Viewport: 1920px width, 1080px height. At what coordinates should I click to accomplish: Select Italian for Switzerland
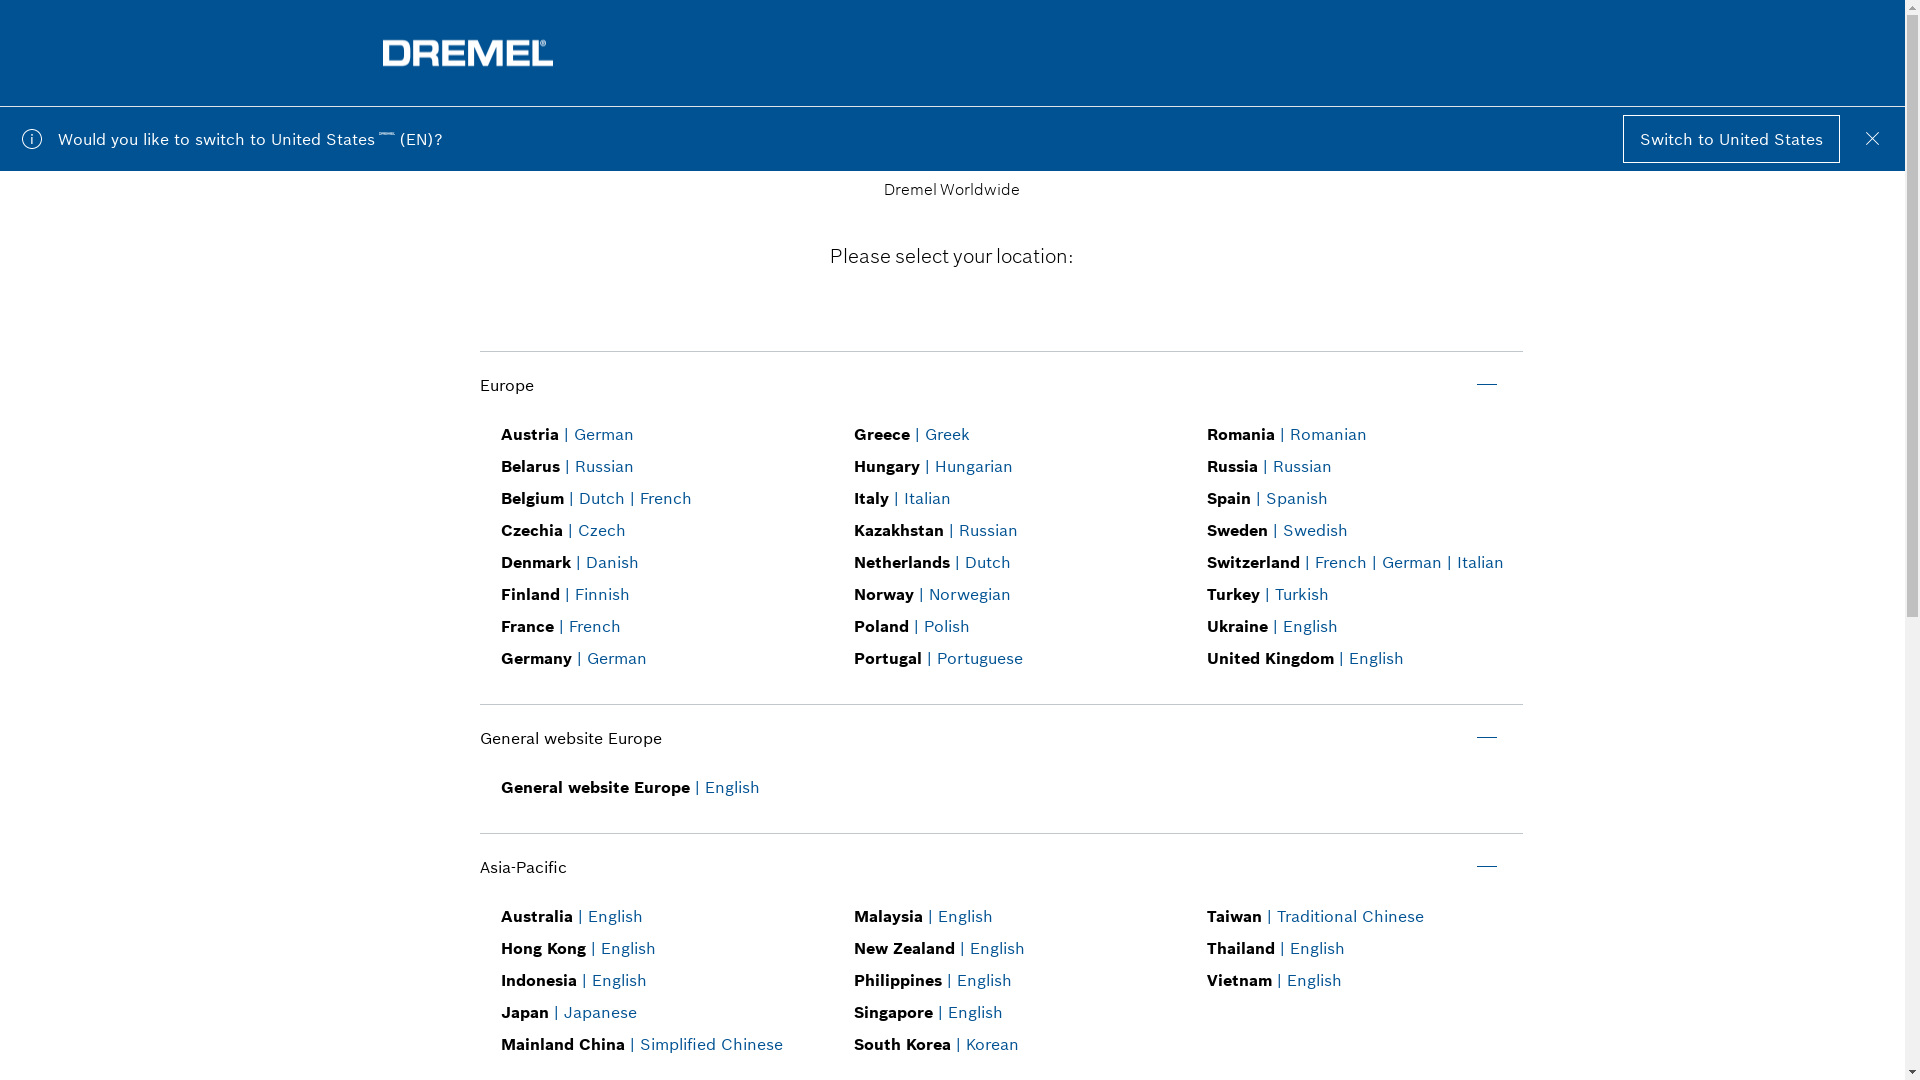tap(1479, 562)
